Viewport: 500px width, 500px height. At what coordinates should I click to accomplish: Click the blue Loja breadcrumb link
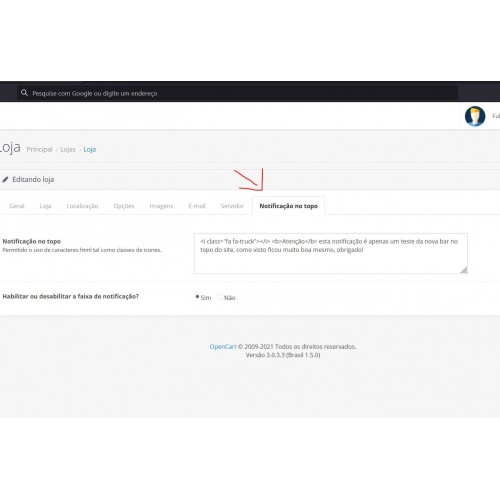[x=90, y=149]
